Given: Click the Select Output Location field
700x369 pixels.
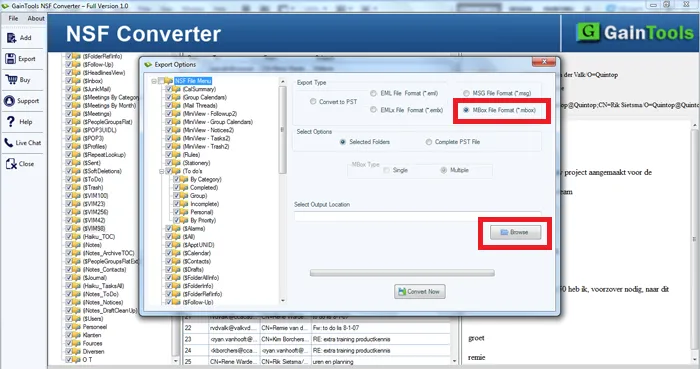Looking at the screenshot, I should tap(417, 216).
